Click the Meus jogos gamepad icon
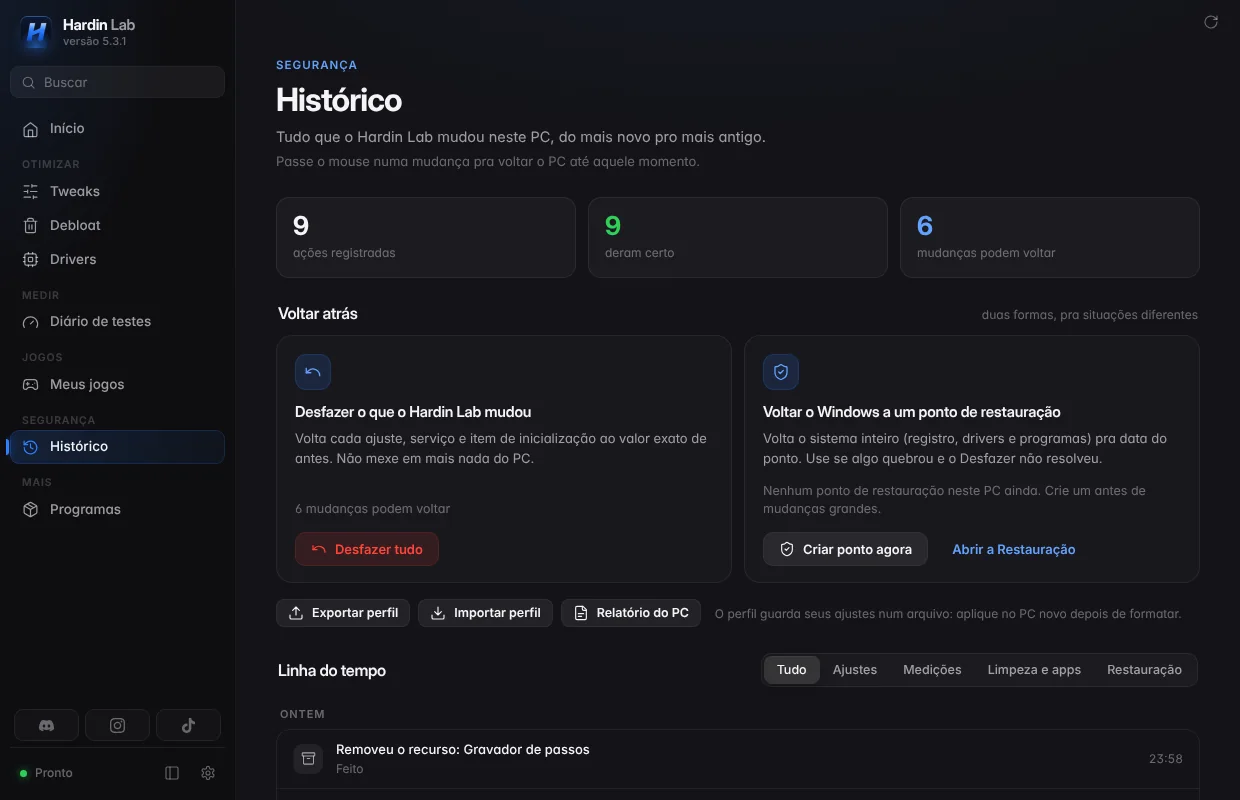Image resolution: width=1240 pixels, height=800 pixels. 30,384
